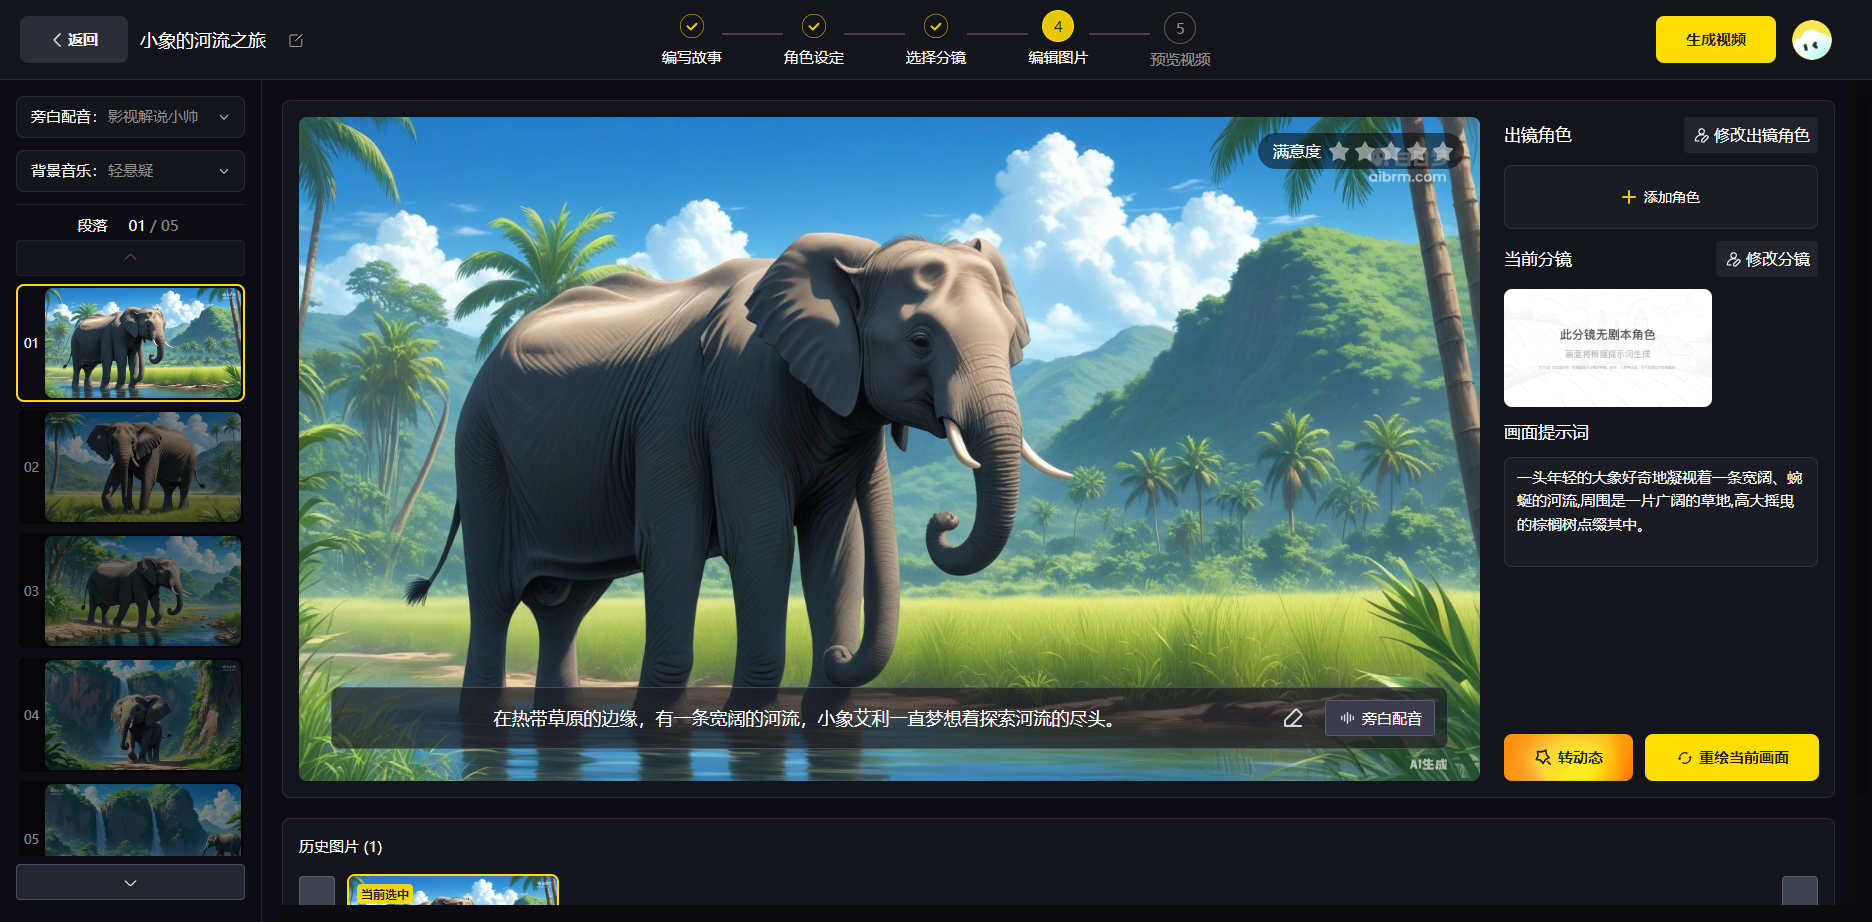Image resolution: width=1872 pixels, height=922 pixels.
Task: Switch to the 选择分镜 step
Action: (936, 40)
